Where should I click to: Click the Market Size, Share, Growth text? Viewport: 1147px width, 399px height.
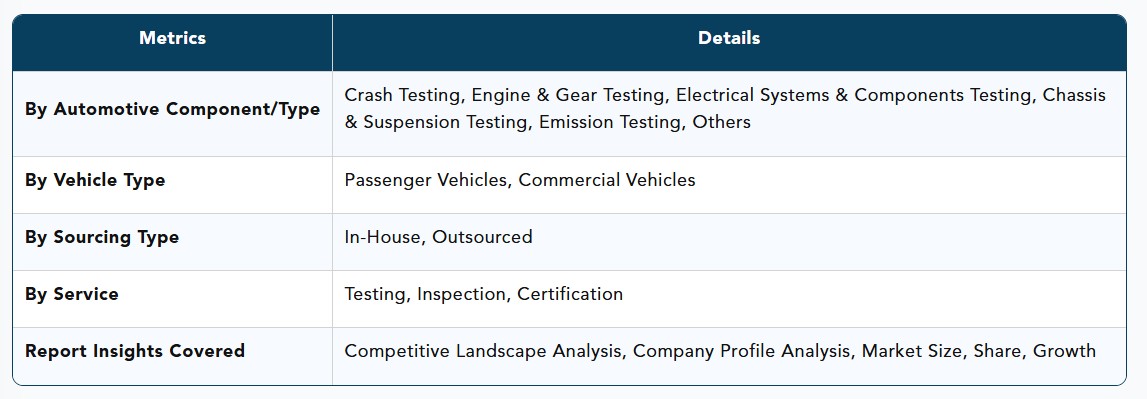tap(979, 351)
